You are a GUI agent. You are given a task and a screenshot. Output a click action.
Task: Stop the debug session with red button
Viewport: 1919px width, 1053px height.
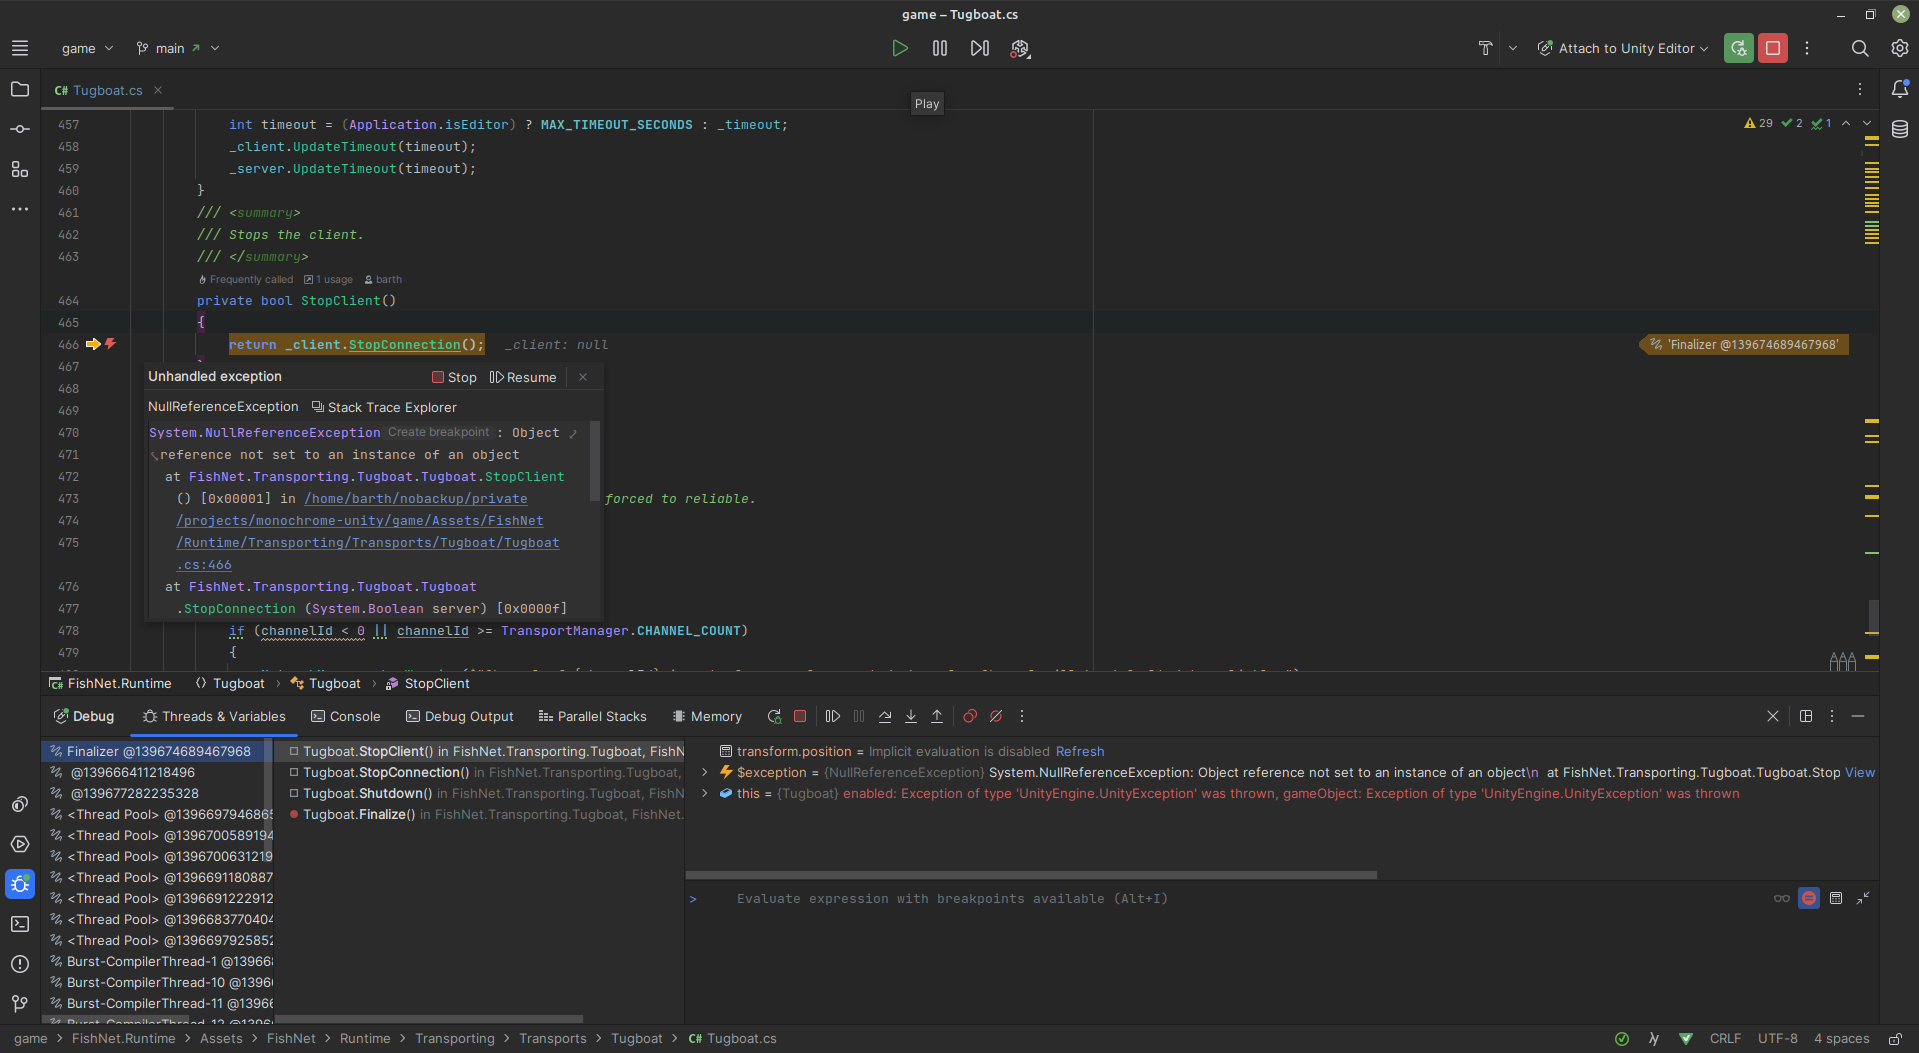(x=1772, y=48)
